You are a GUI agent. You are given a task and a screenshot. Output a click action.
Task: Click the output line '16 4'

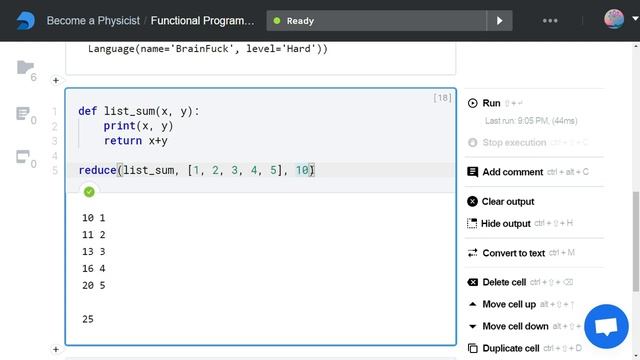pyautogui.click(x=93, y=269)
